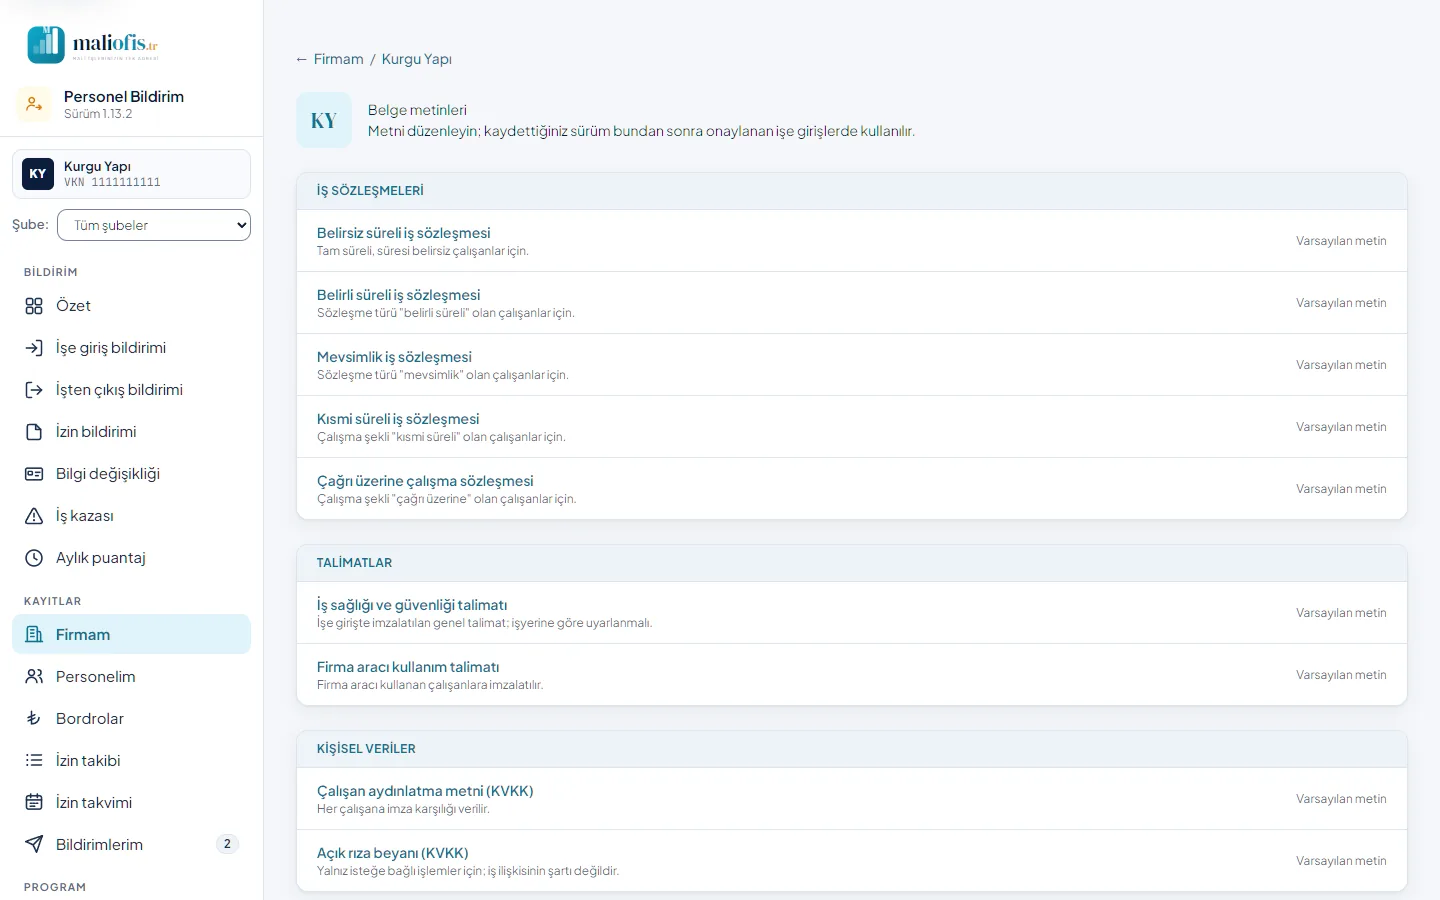The image size is (1440, 900).
Task: Click the TALİMATLAR section header
Action: [852, 563]
